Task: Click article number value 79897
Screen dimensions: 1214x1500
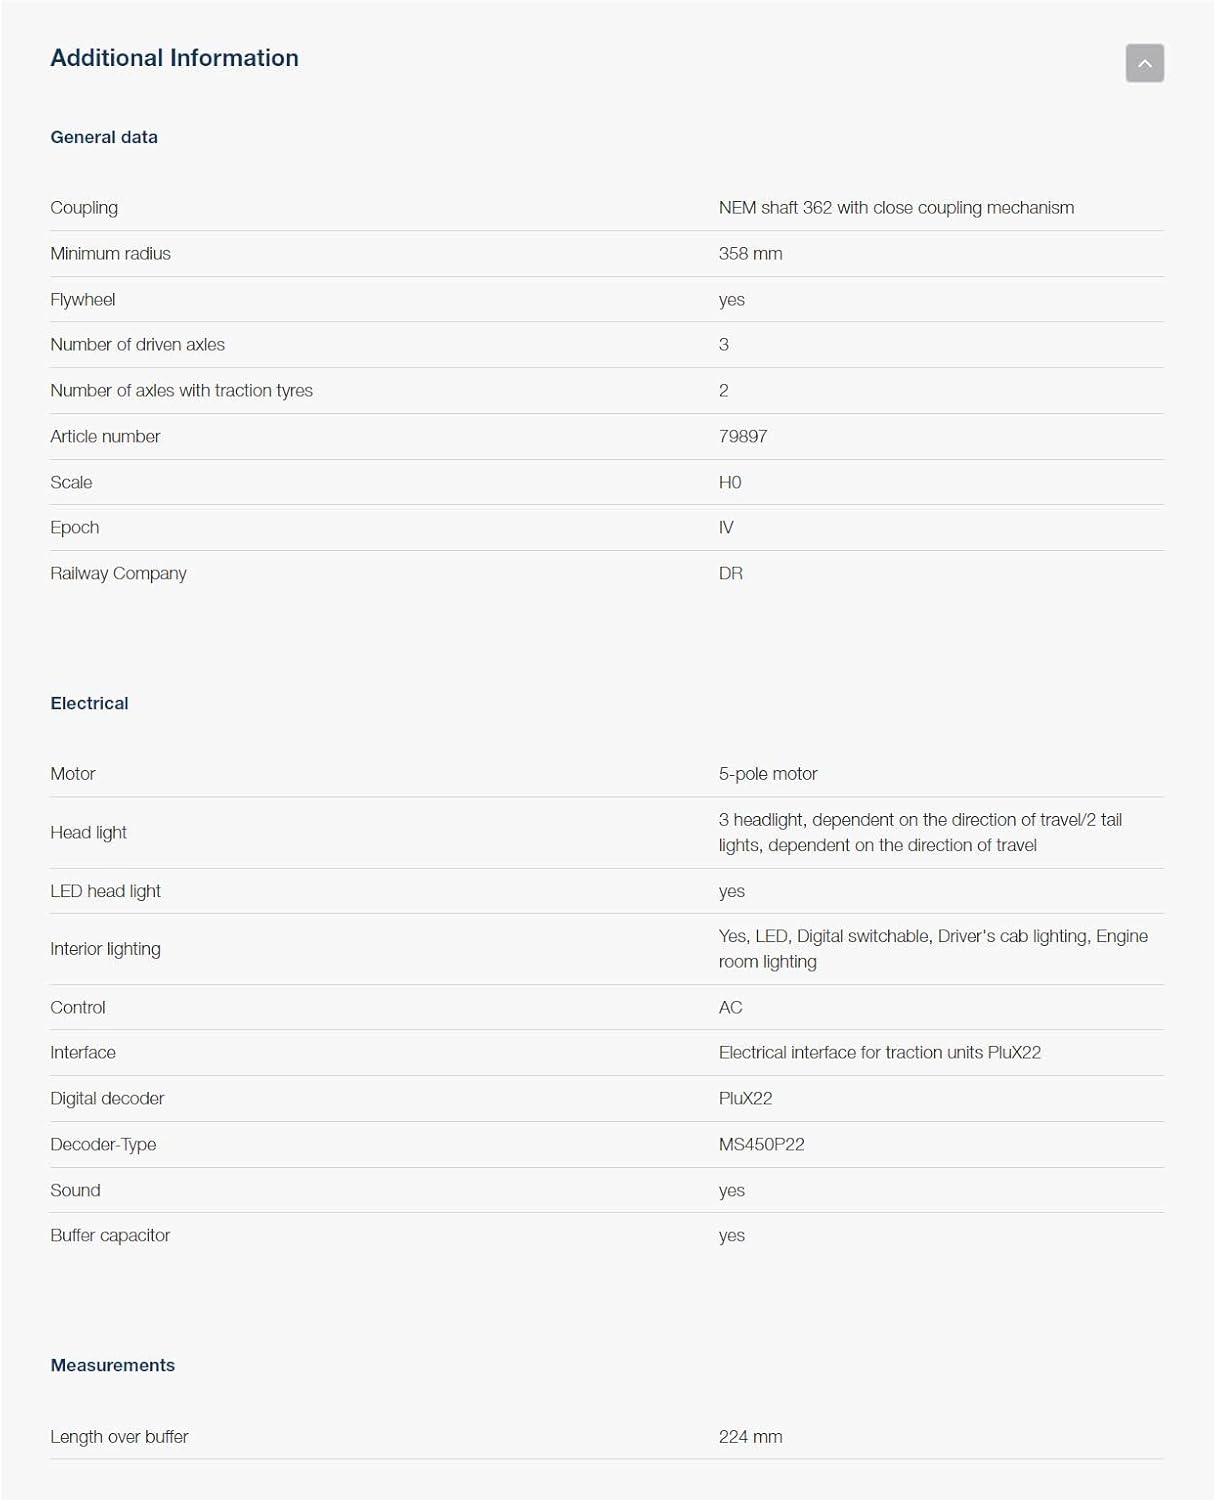Action: 742,437
